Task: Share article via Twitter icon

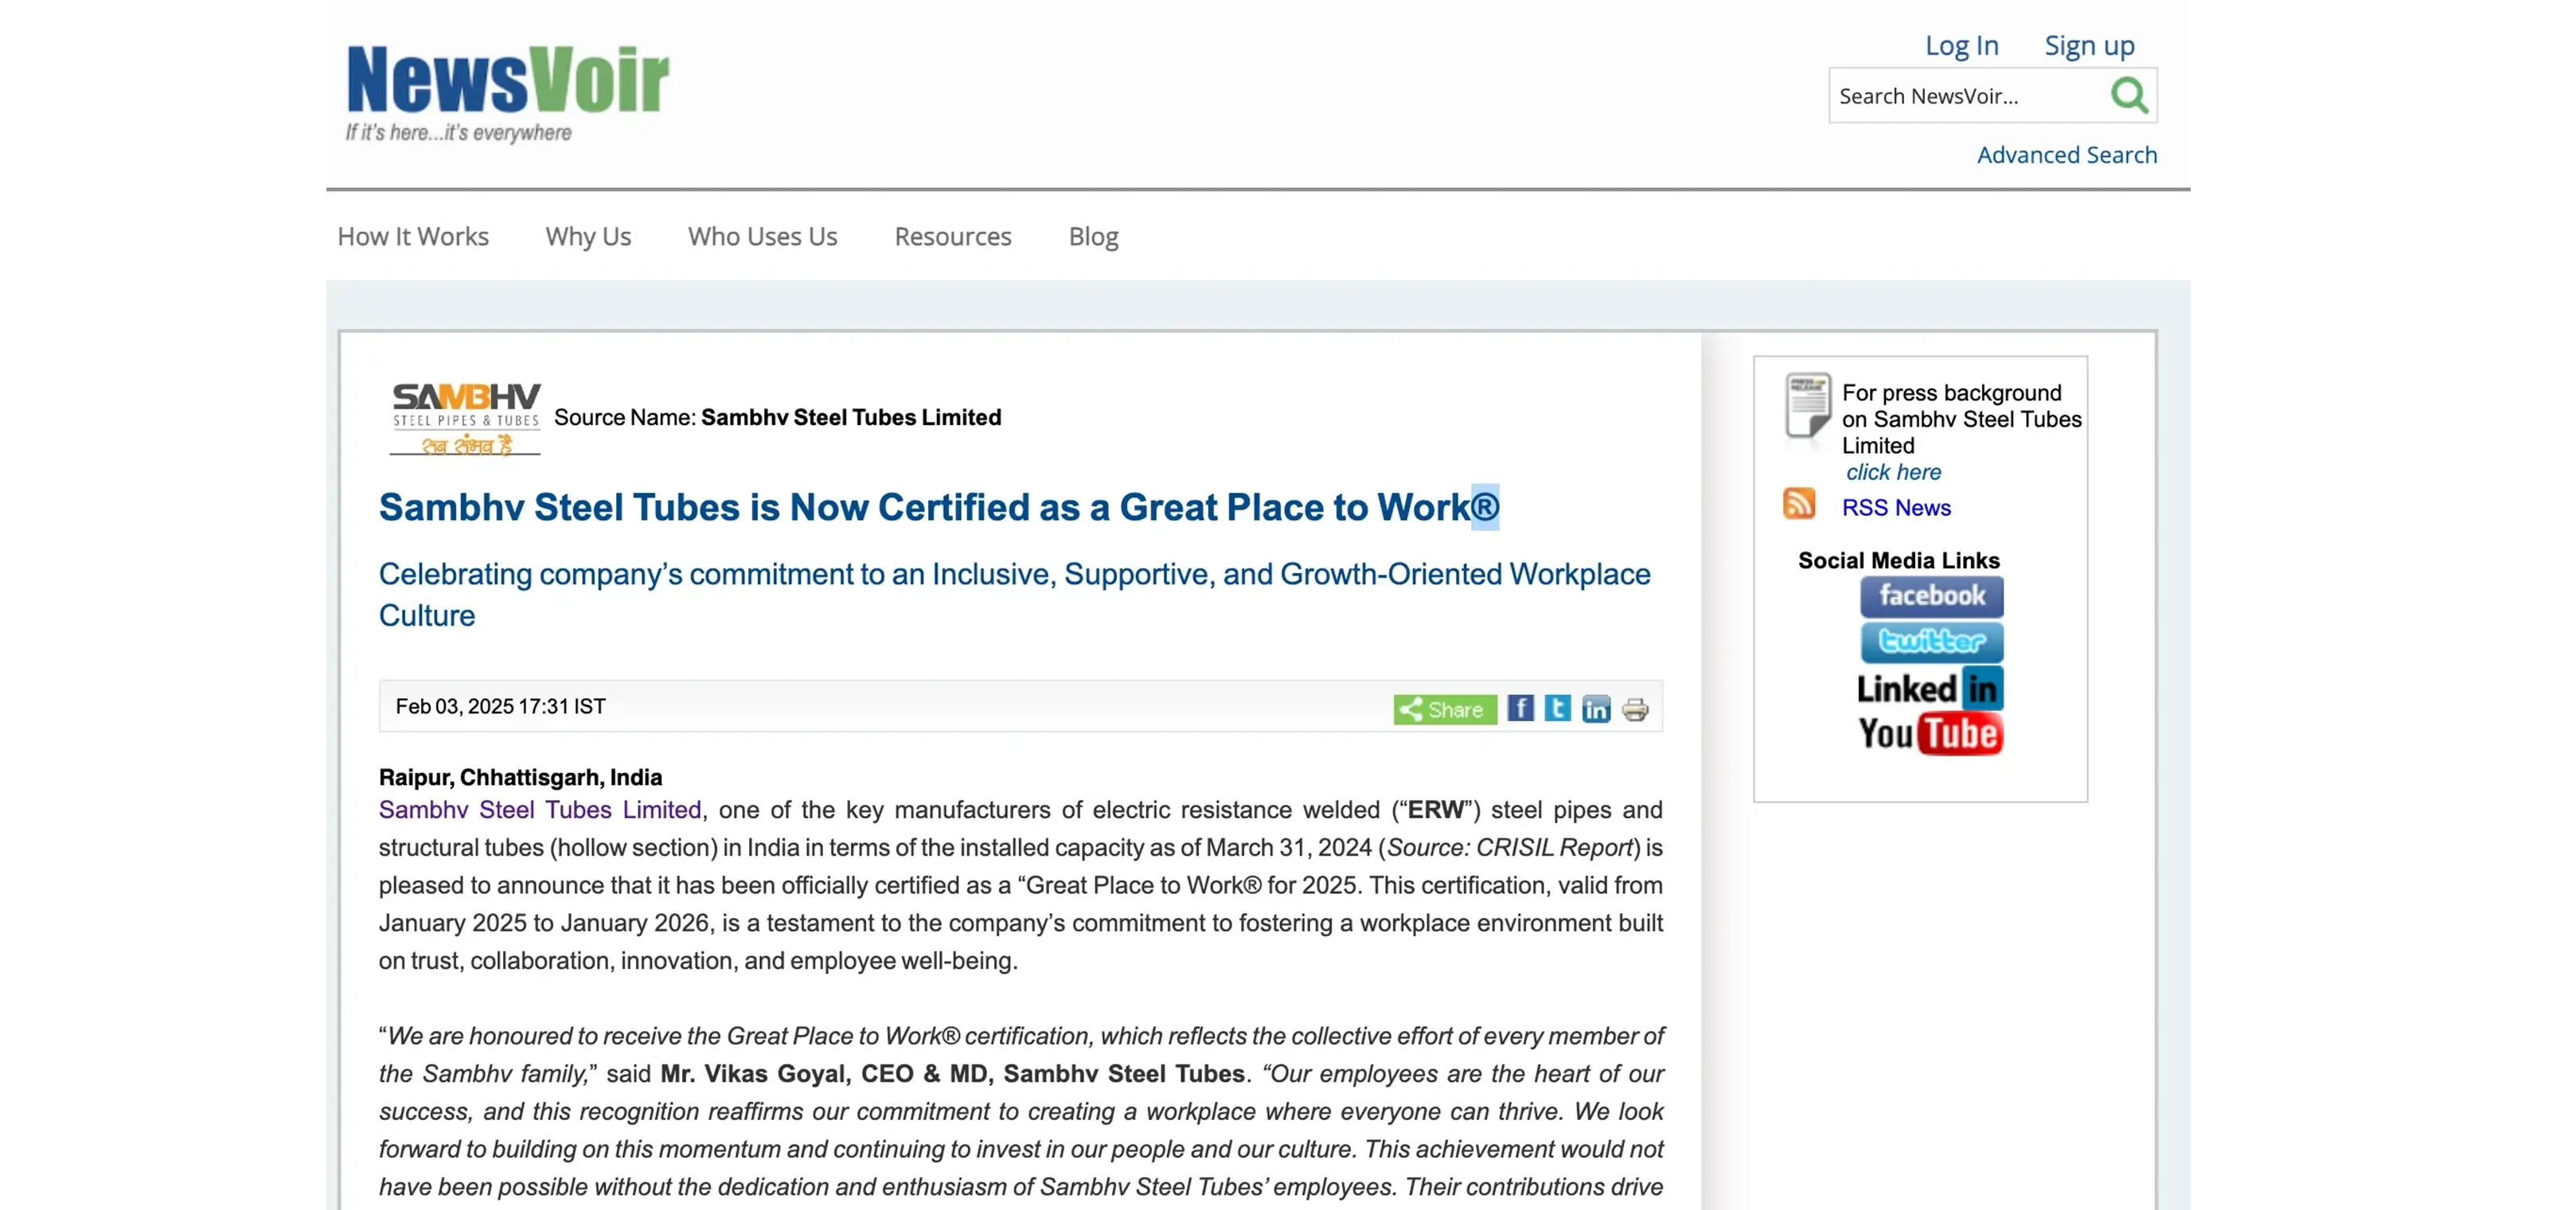Action: (x=1557, y=709)
